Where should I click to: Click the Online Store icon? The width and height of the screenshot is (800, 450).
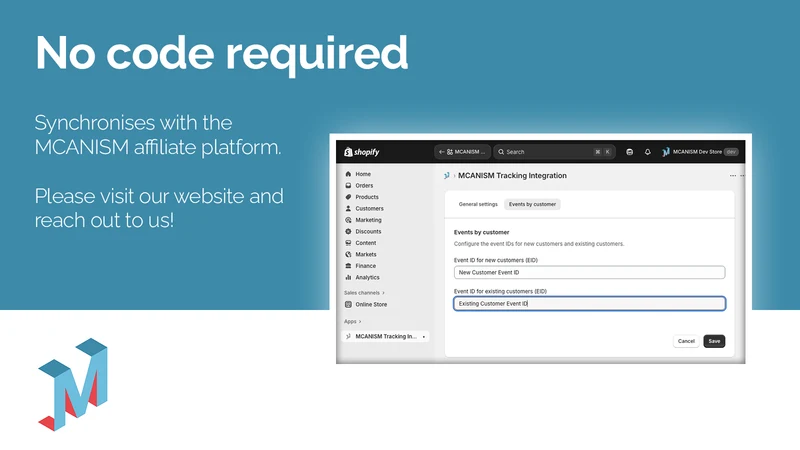tap(348, 305)
